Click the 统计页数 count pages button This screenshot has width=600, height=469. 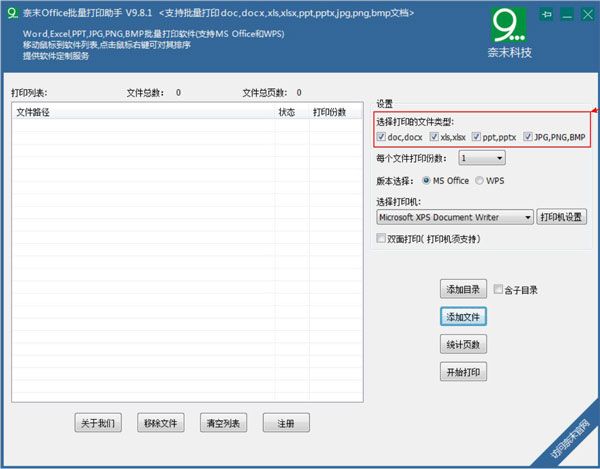pos(463,344)
